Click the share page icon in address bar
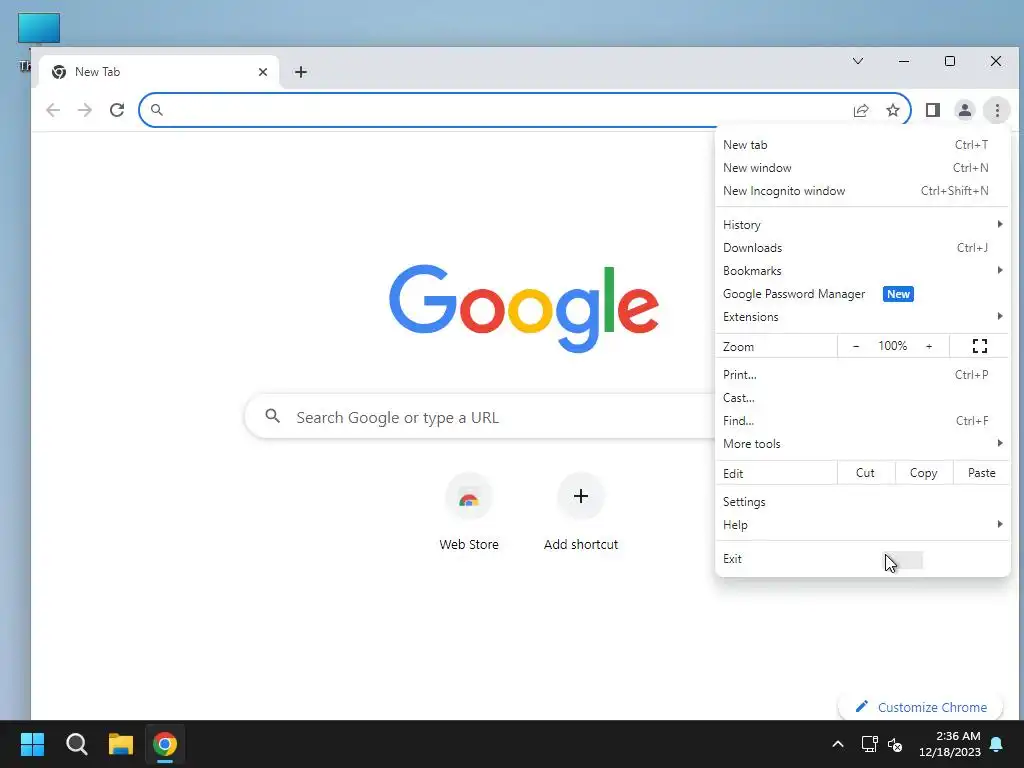Viewport: 1024px width, 768px height. (x=861, y=110)
